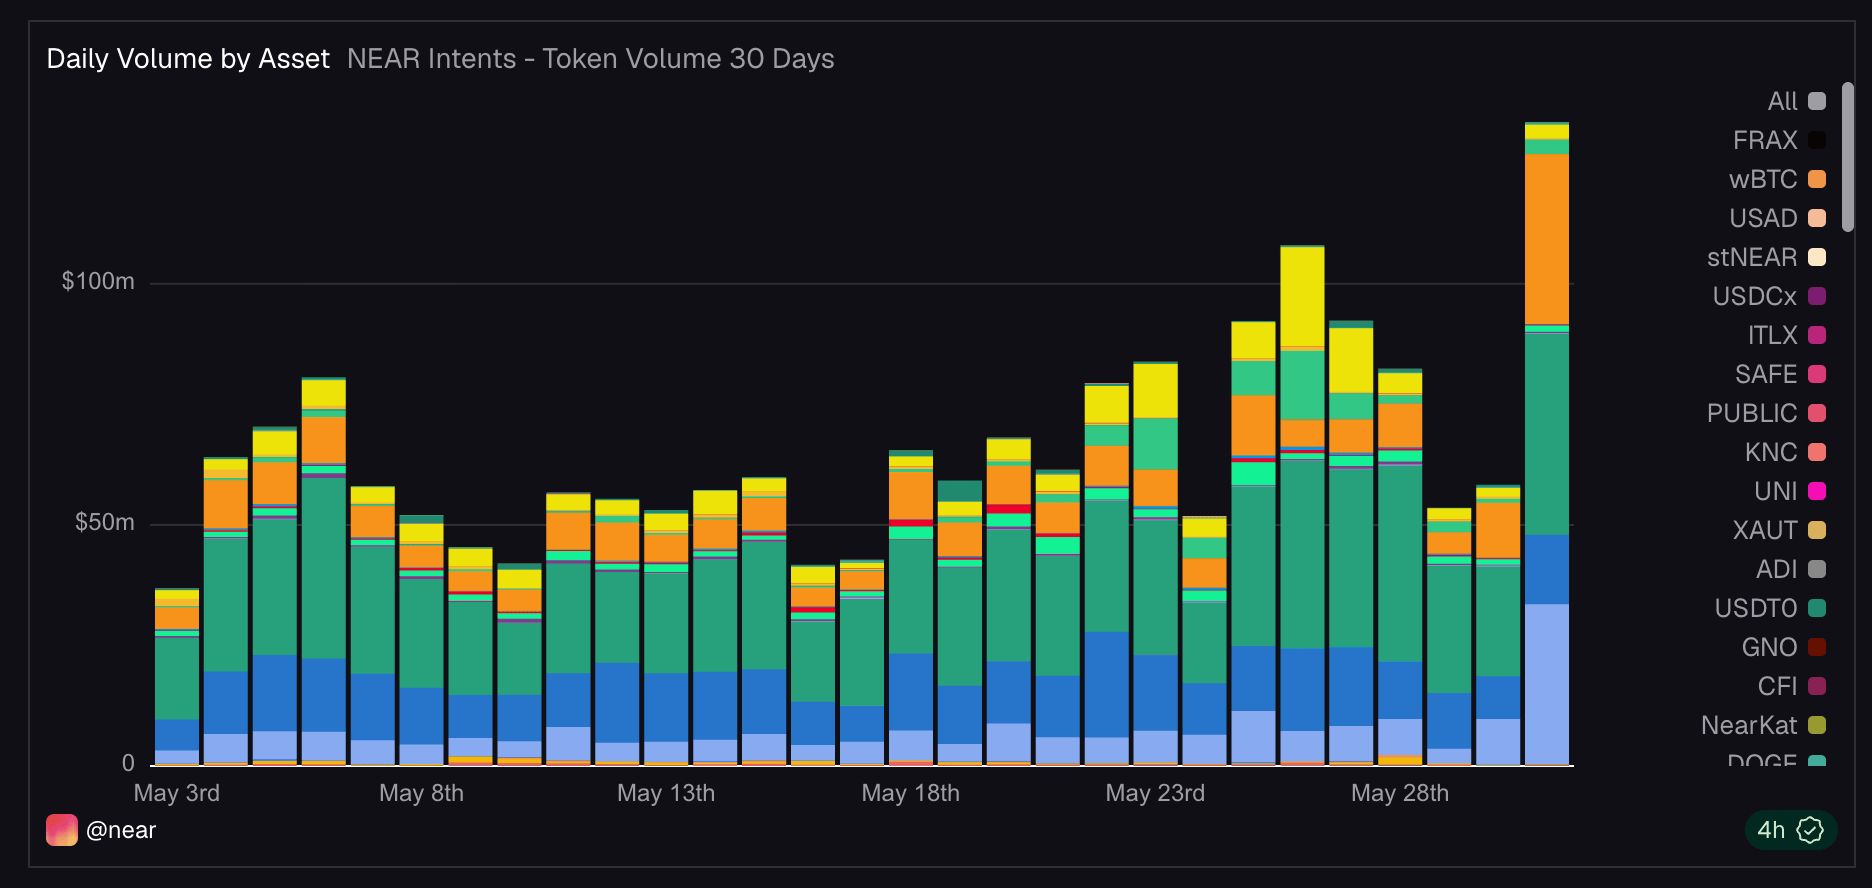This screenshot has width=1872, height=888.
Task: Click the May 3rd x-axis label
Action: point(177,793)
